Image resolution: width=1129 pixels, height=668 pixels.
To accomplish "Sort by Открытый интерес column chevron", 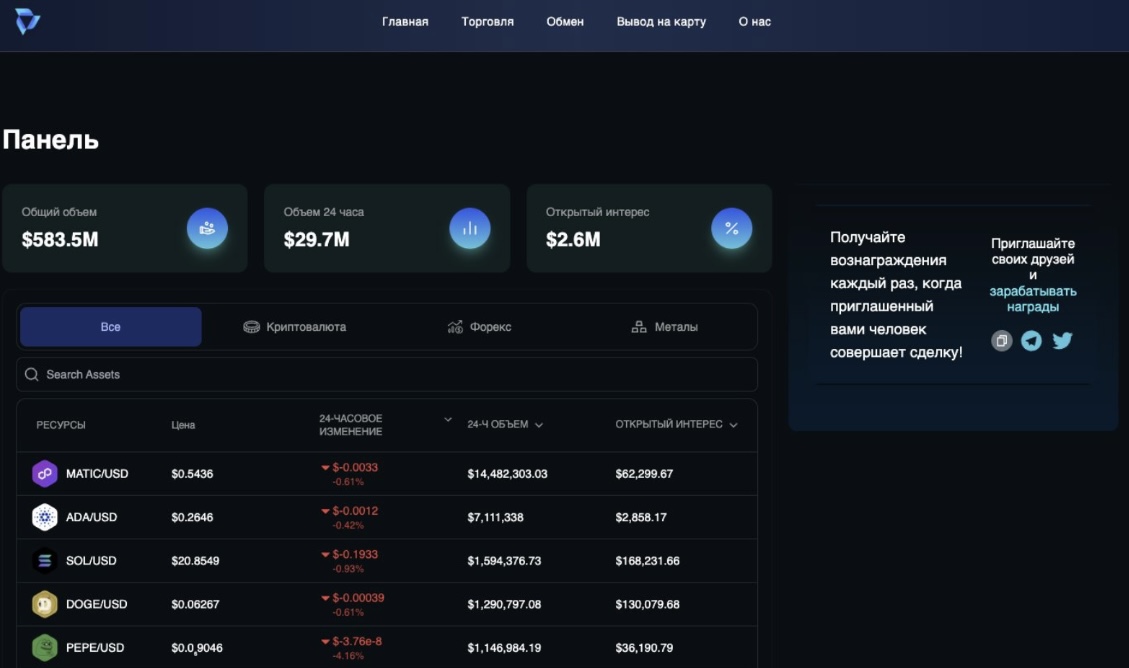I will [x=733, y=425].
